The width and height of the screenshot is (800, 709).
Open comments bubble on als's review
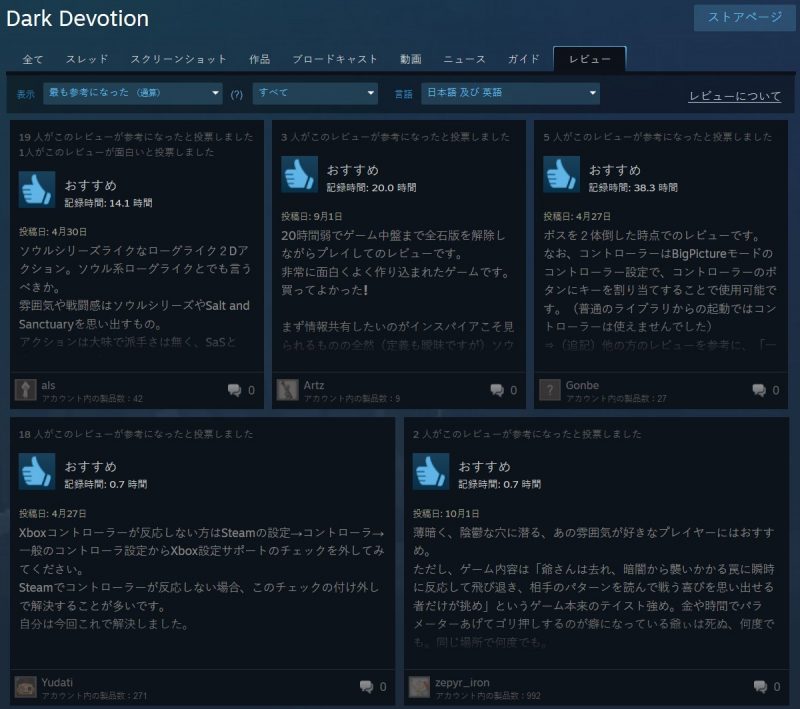click(235, 390)
